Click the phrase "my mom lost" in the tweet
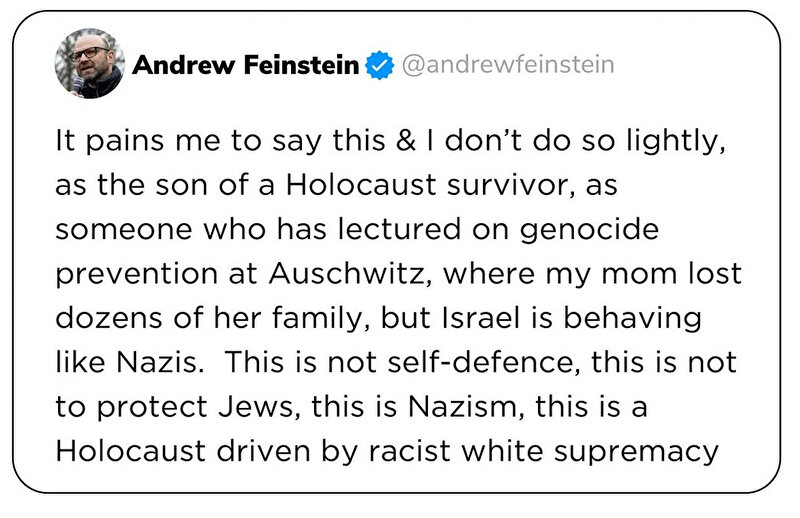800x518 pixels. [x=643, y=274]
